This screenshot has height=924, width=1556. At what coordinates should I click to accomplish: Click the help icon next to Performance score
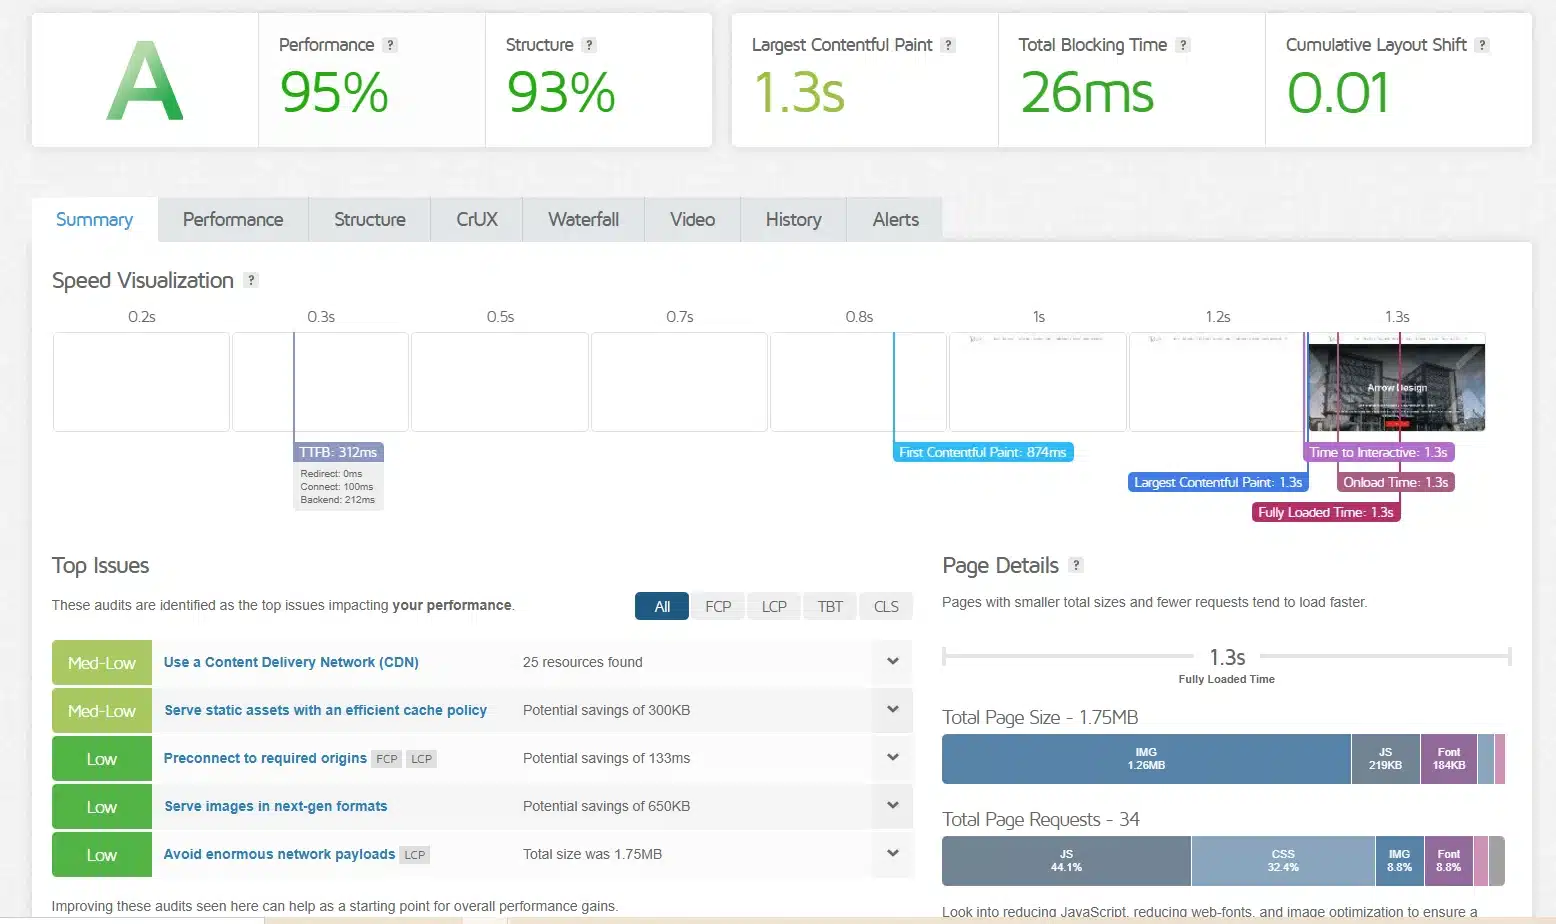[391, 45]
